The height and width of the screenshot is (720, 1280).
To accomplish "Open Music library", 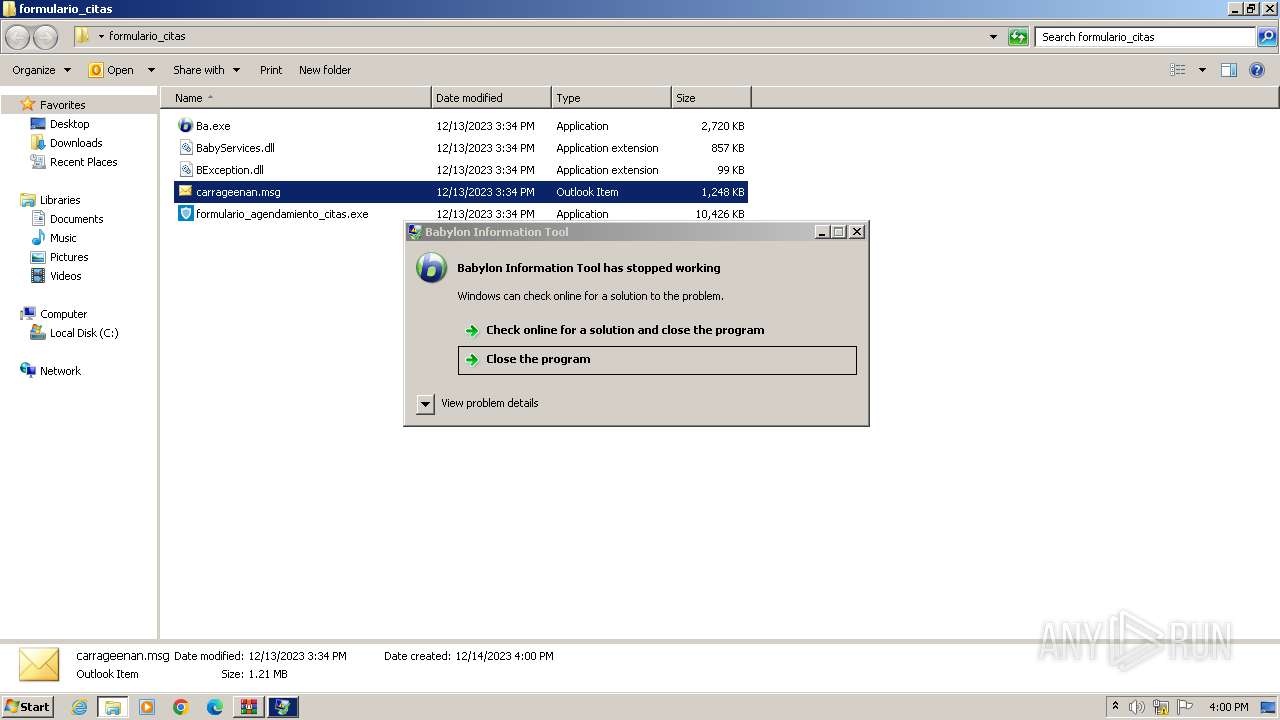I will pyautogui.click(x=63, y=238).
